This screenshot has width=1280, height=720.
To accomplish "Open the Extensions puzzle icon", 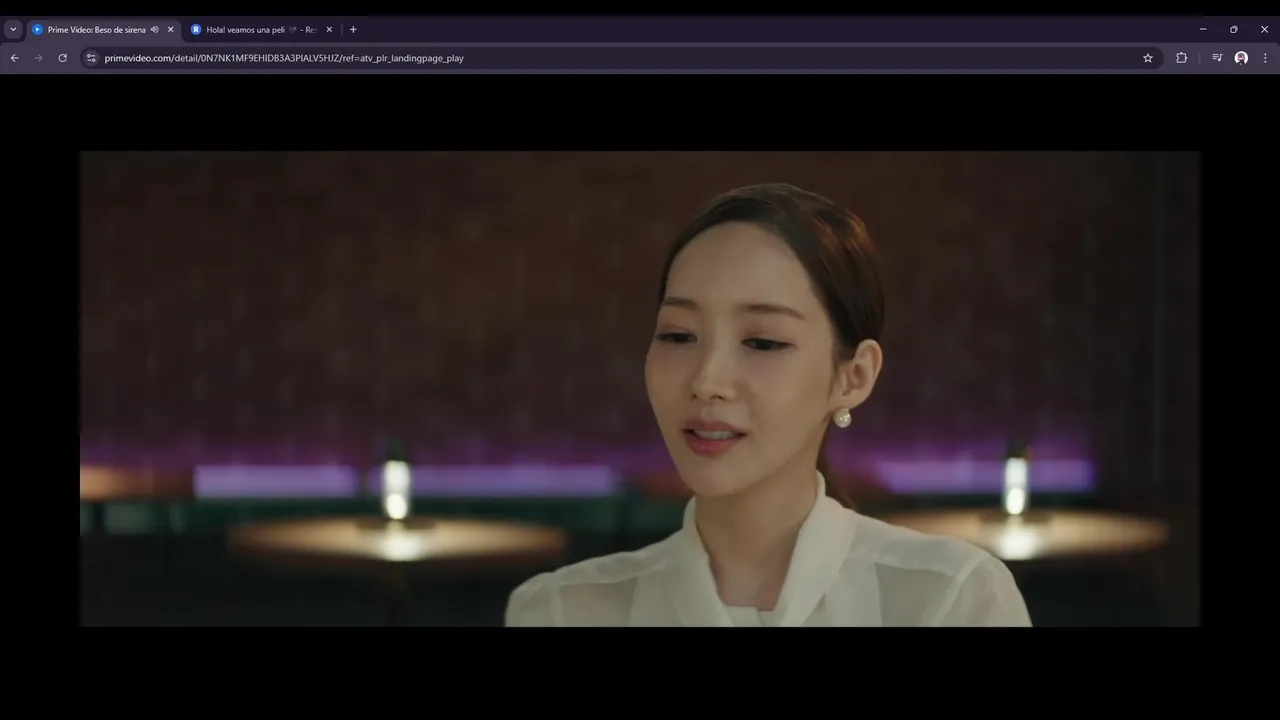I will click(x=1181, y=58).
